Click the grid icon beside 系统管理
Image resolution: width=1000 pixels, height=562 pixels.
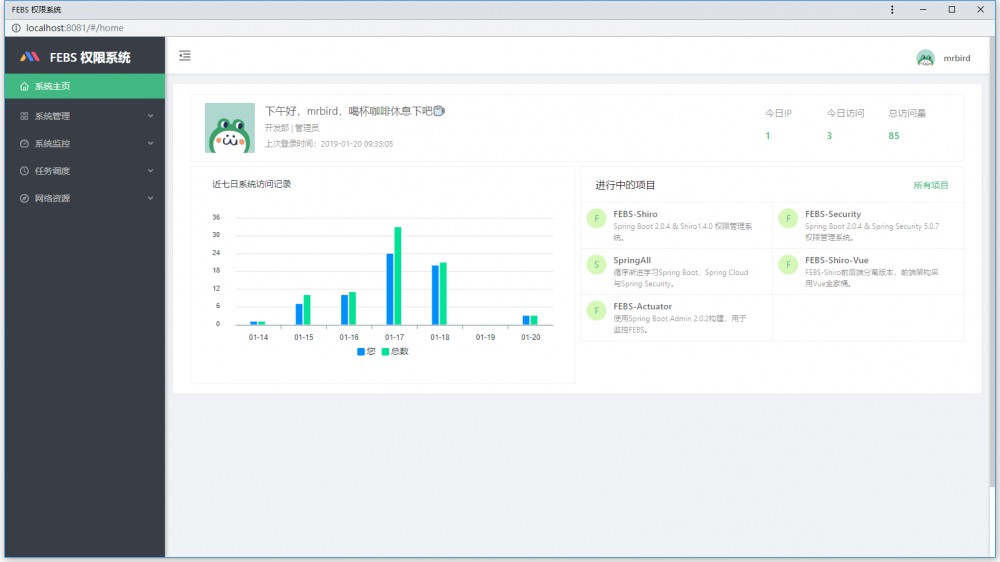(24, 116)
